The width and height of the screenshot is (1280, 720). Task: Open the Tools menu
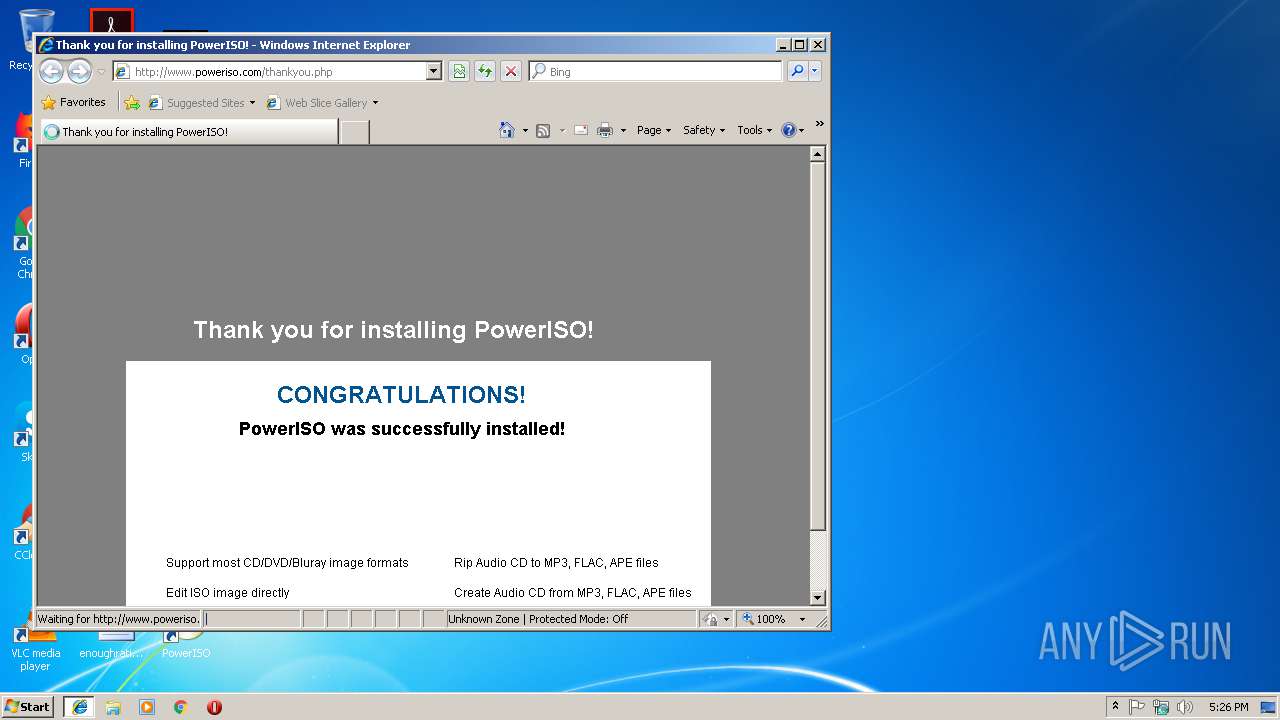755,130
